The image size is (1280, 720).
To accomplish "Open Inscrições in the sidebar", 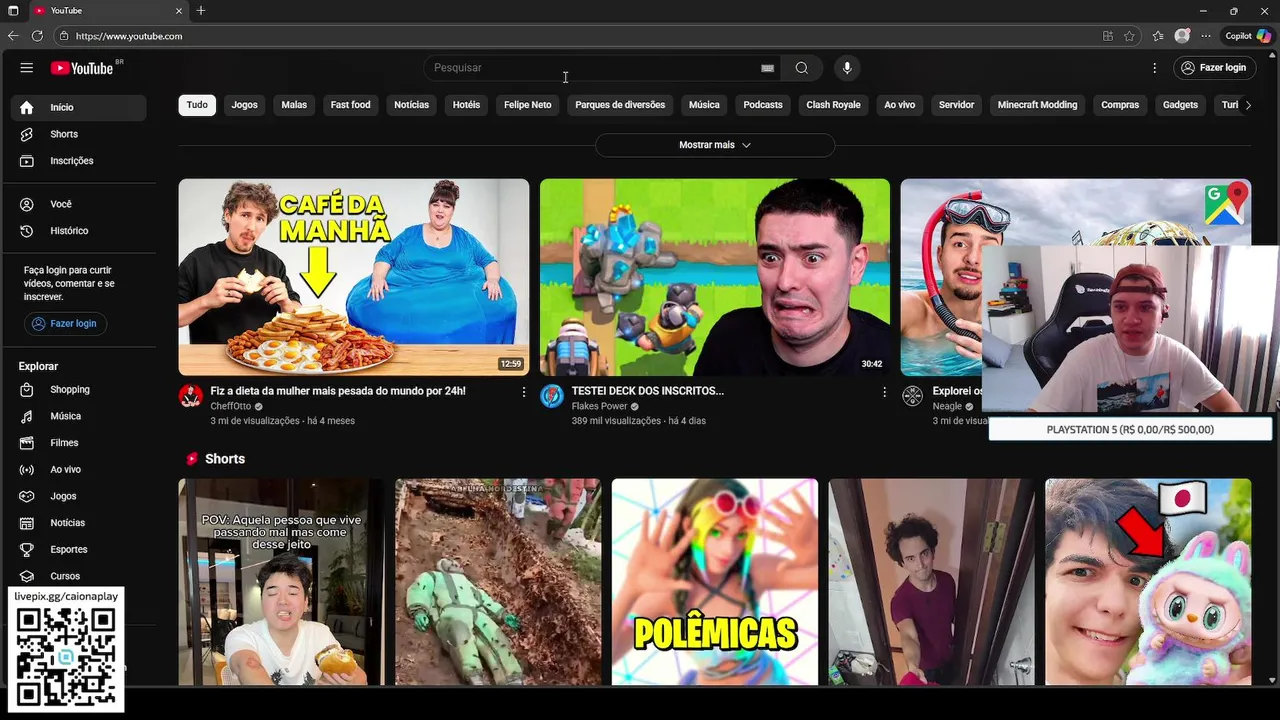I will pos(78,161).
